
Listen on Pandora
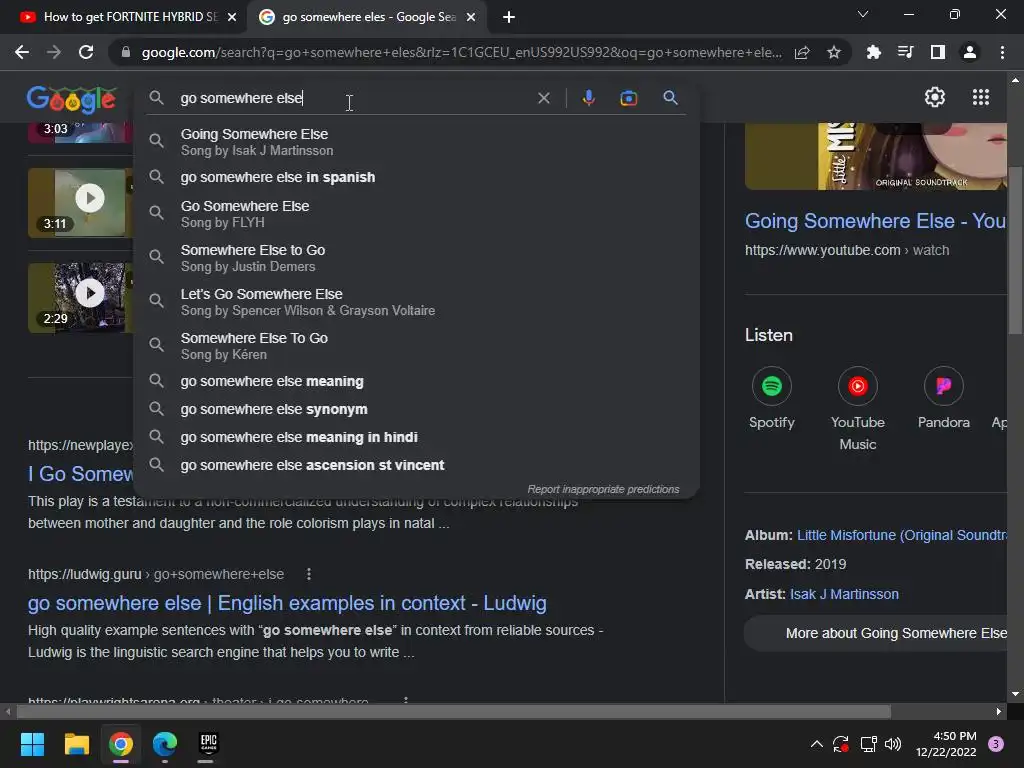(944, 398)
